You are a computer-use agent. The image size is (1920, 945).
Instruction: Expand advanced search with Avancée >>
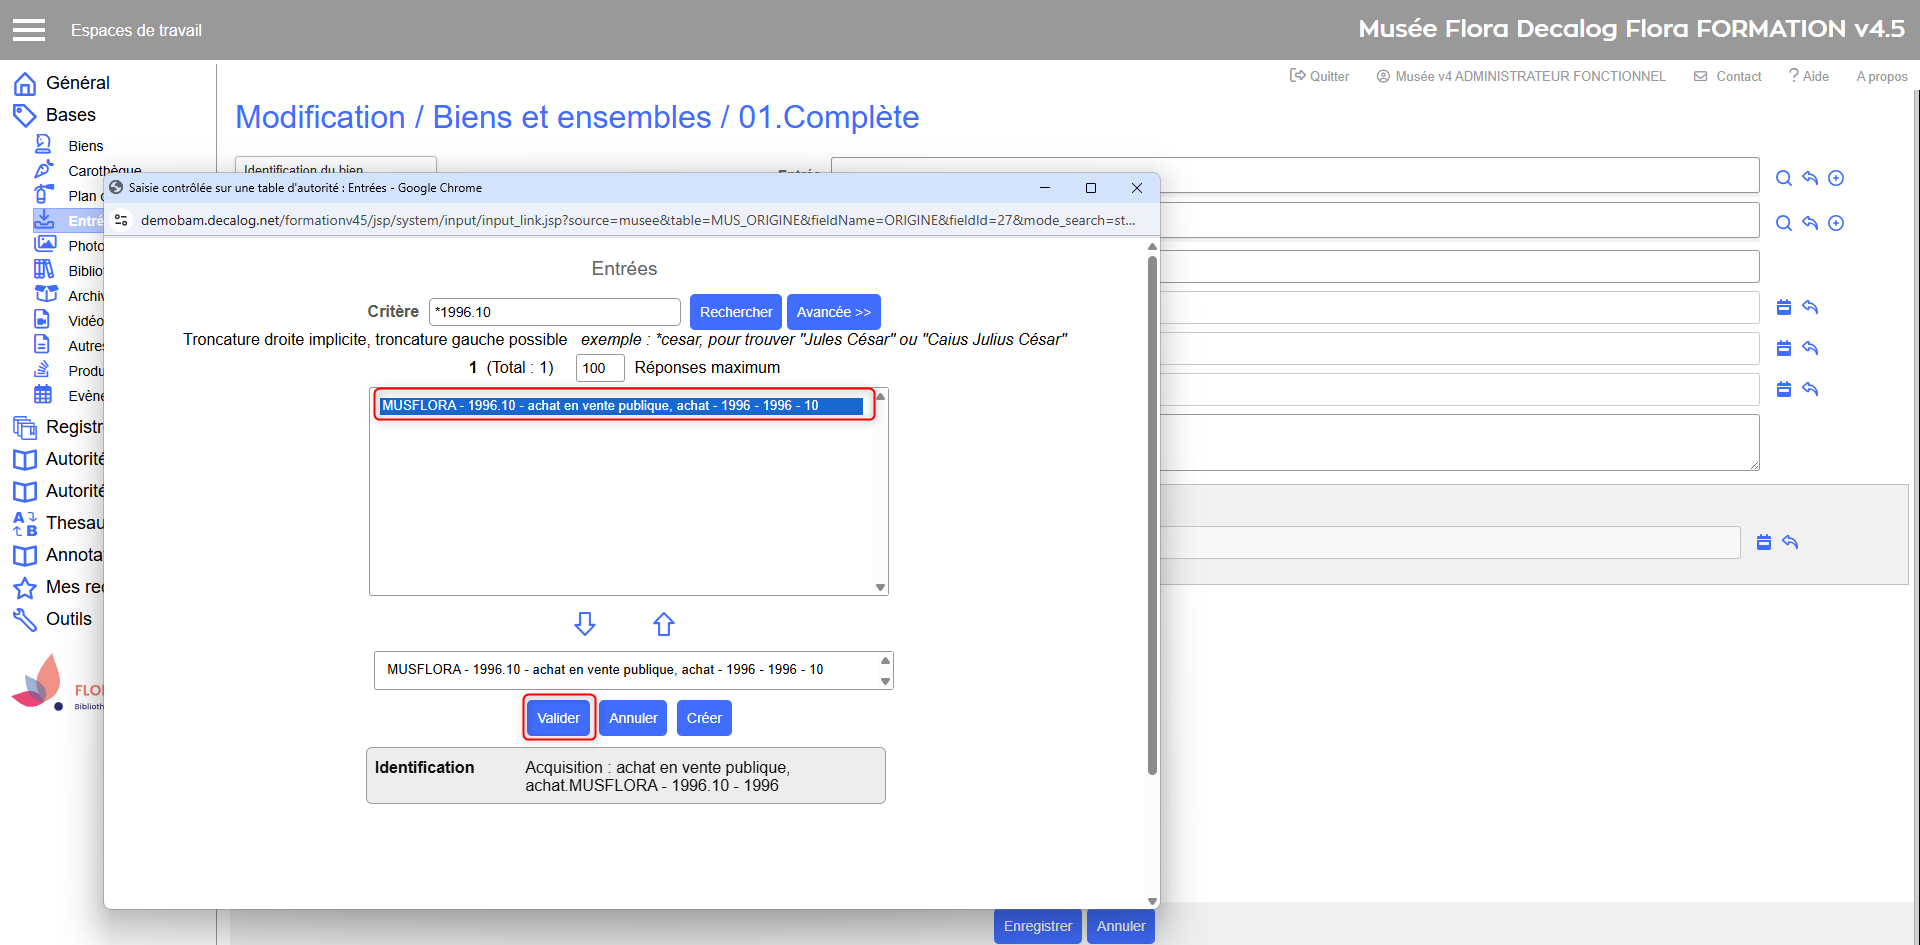(x=833, y=312)
